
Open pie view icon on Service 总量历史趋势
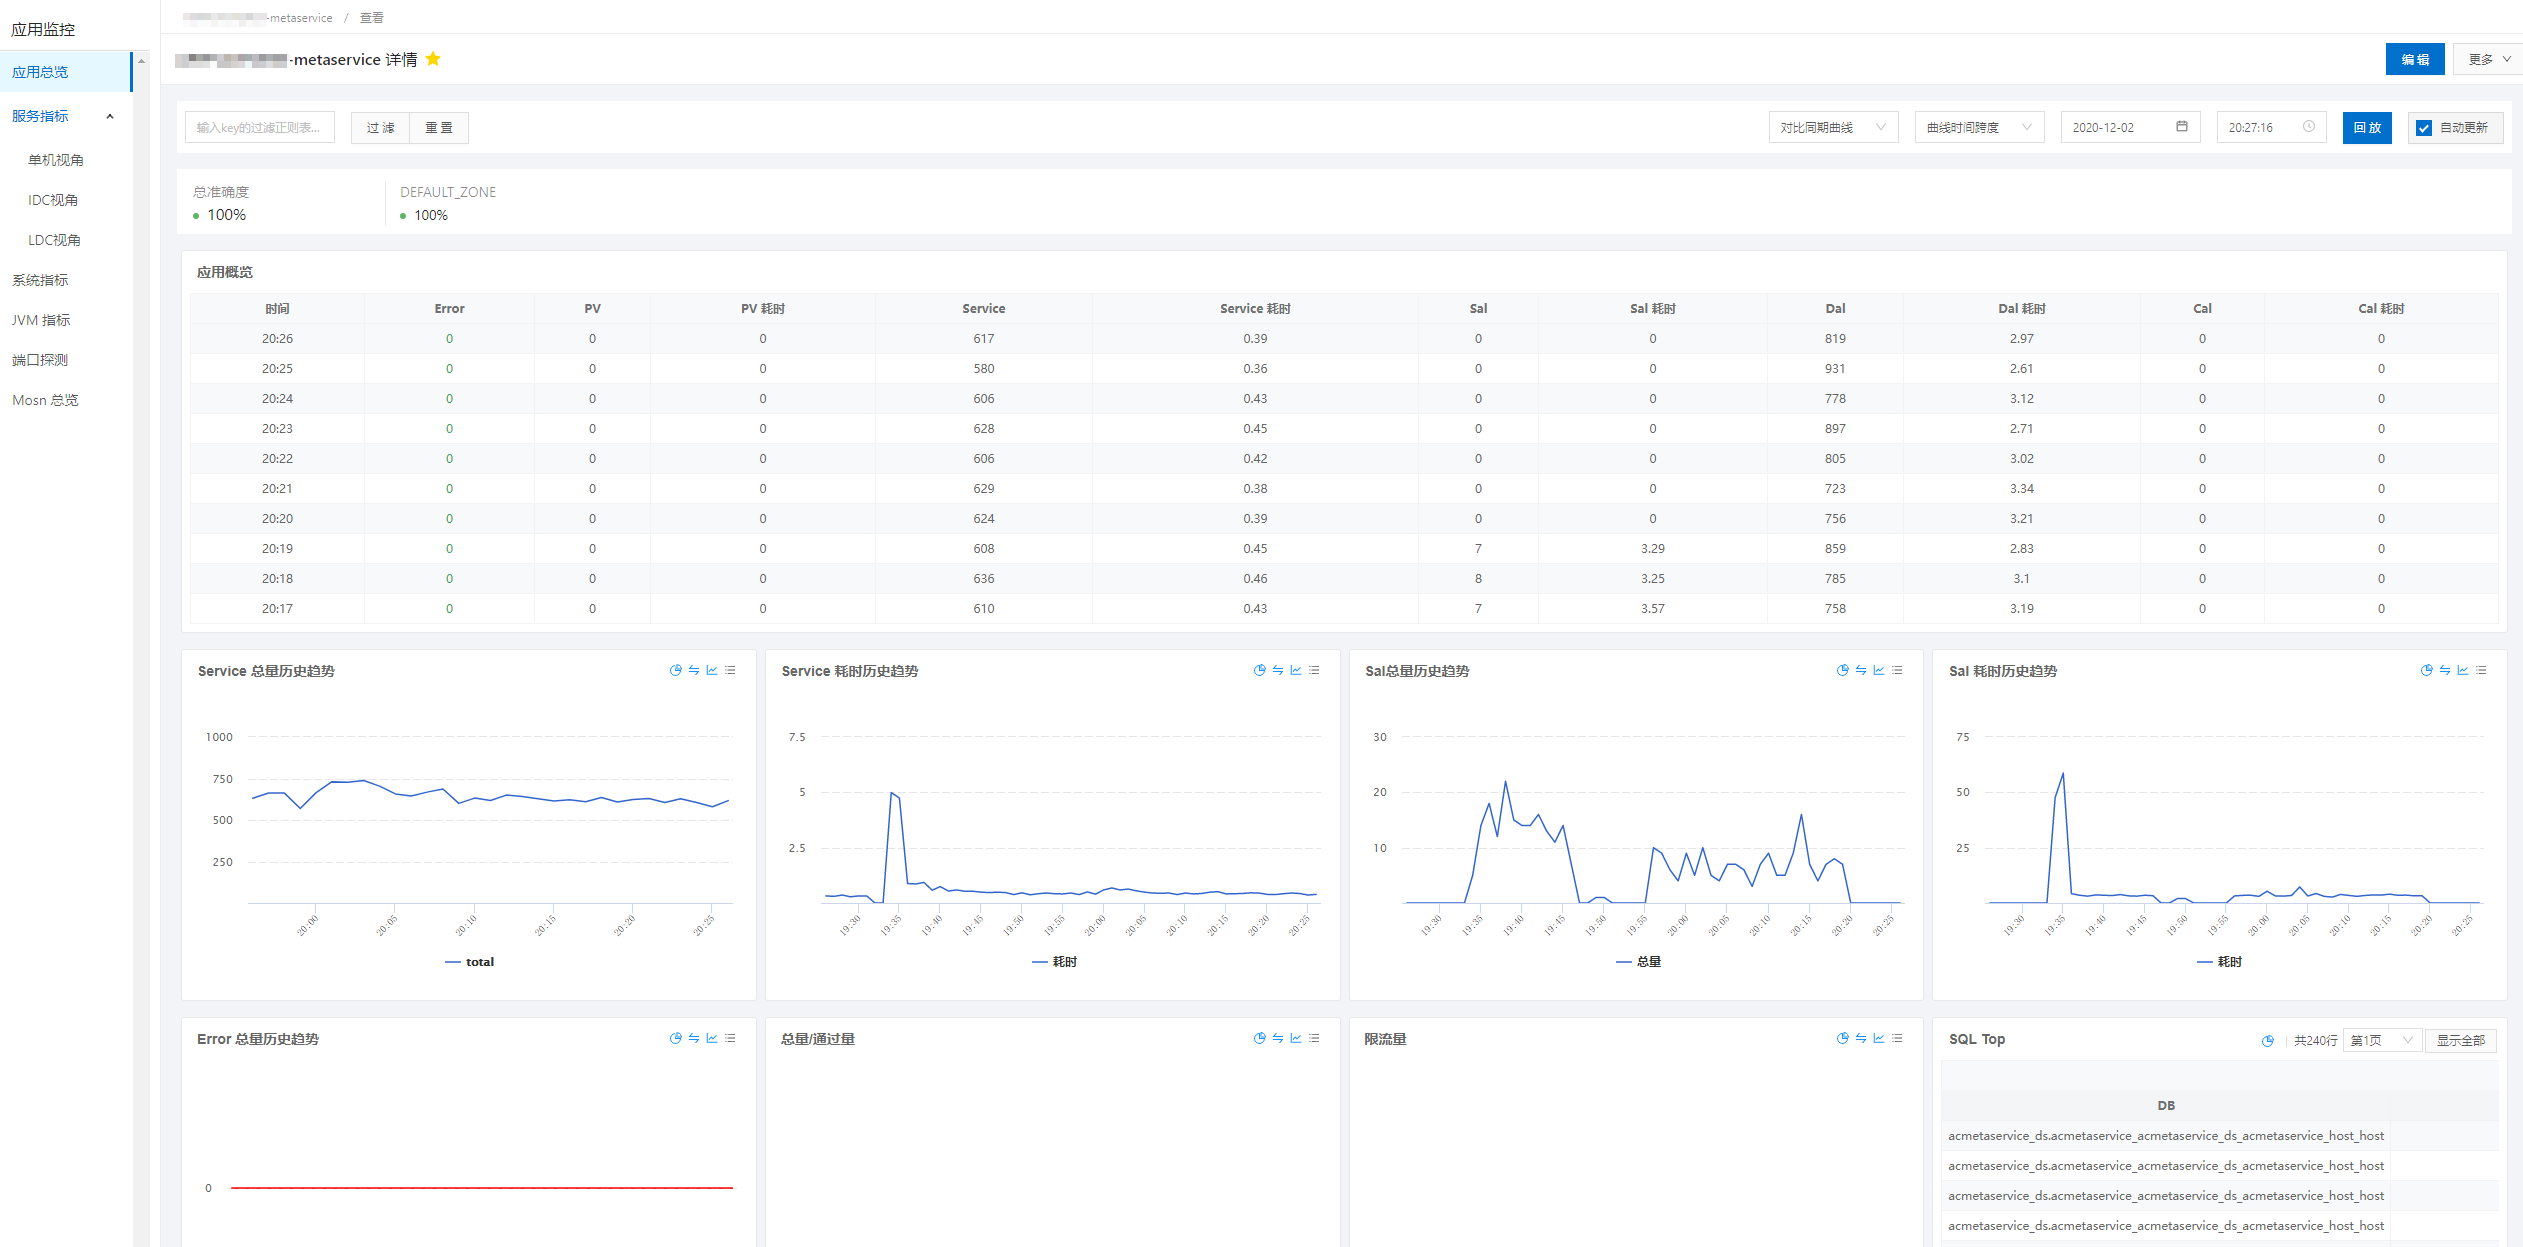[x=676, y=671]
